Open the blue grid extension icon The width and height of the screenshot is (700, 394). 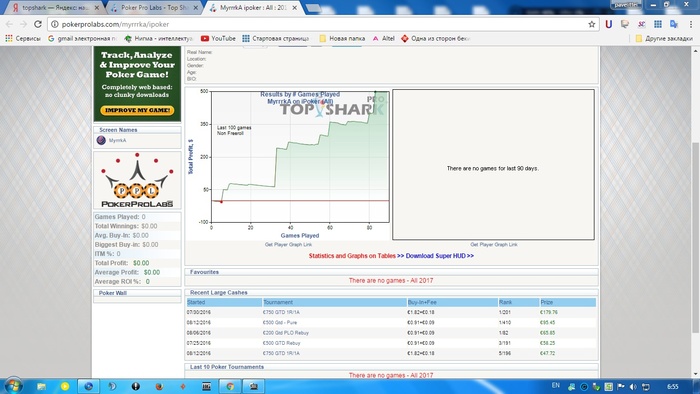click(x=658, y=24)
